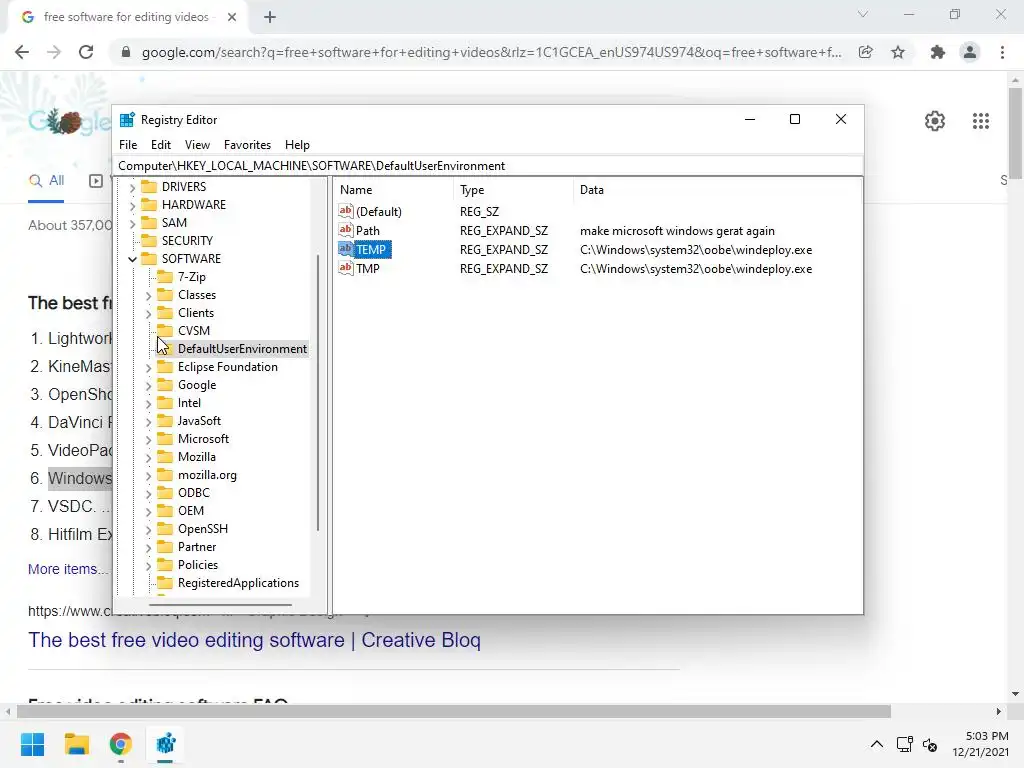The image size is (1024, 768).
Task: Expand the SAM registry key
Action: pyautogui.click(x=133, y=223)
